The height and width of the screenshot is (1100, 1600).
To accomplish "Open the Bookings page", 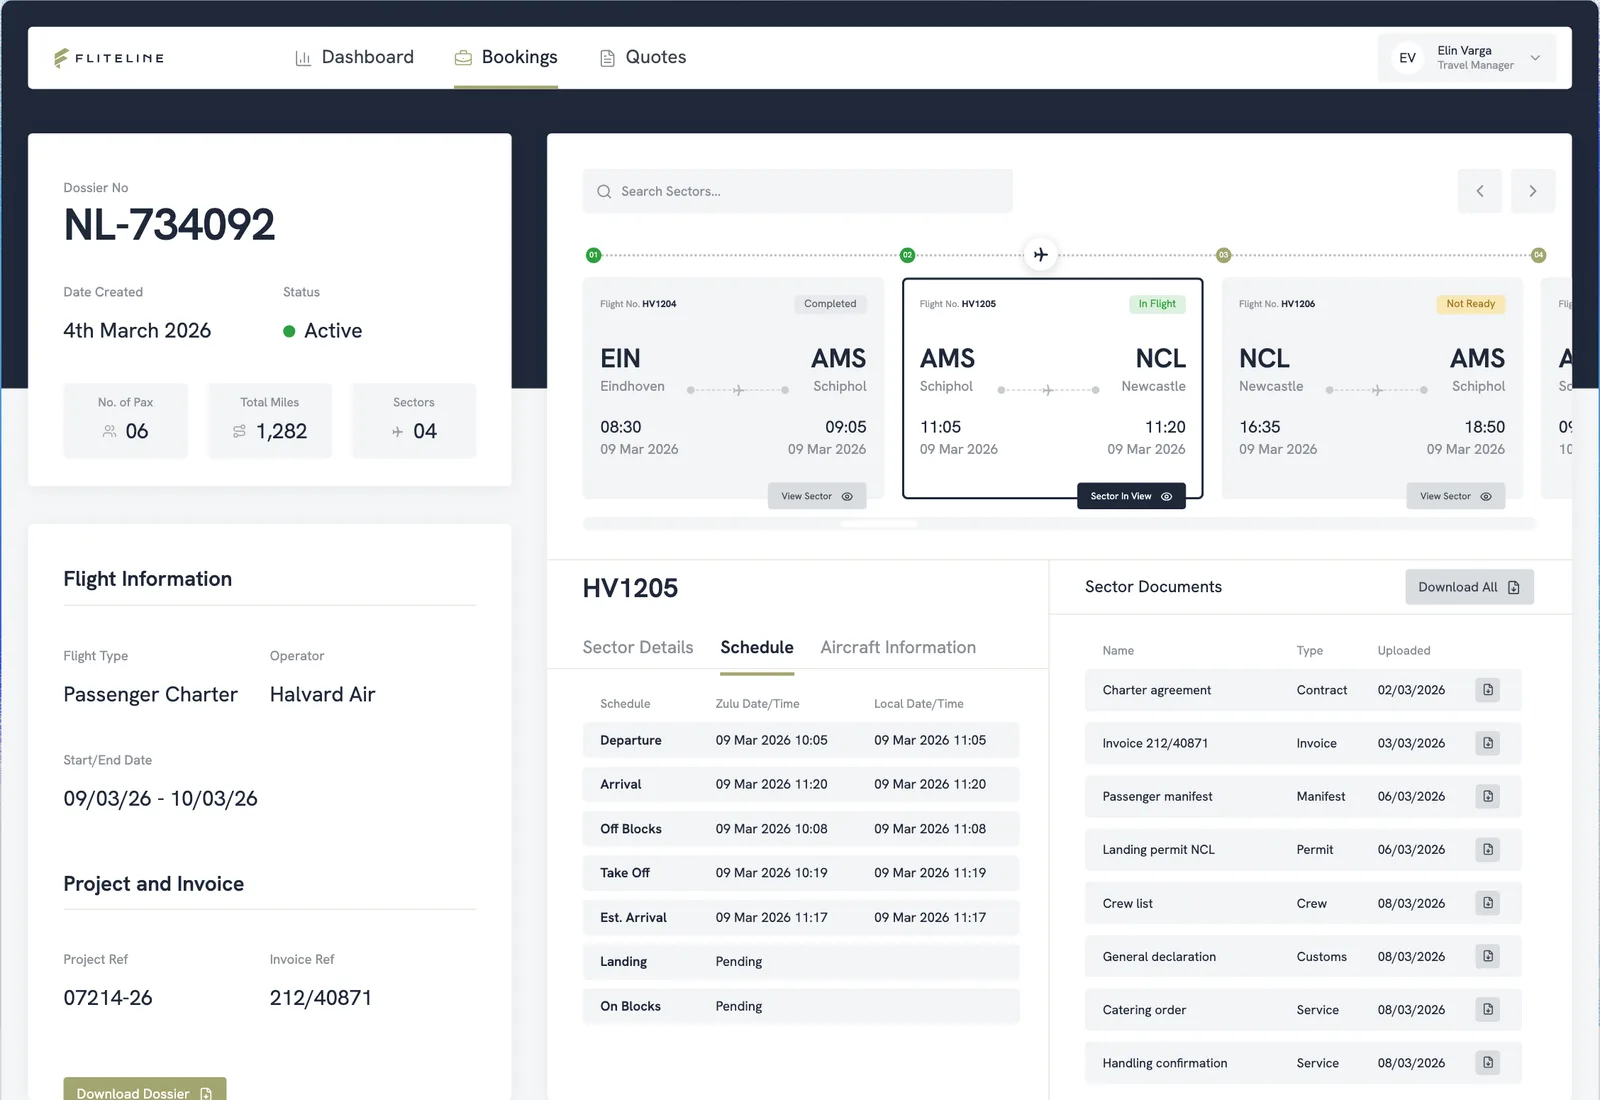I will [506, 58].
